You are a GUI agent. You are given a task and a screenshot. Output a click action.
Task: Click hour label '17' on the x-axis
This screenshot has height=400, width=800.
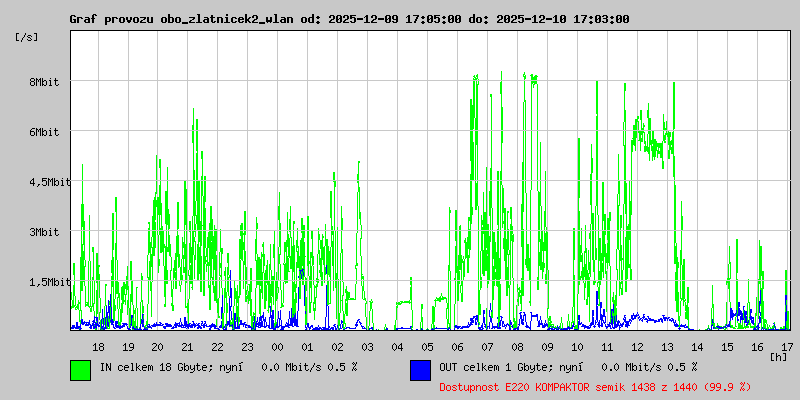[x=786, y=347]
